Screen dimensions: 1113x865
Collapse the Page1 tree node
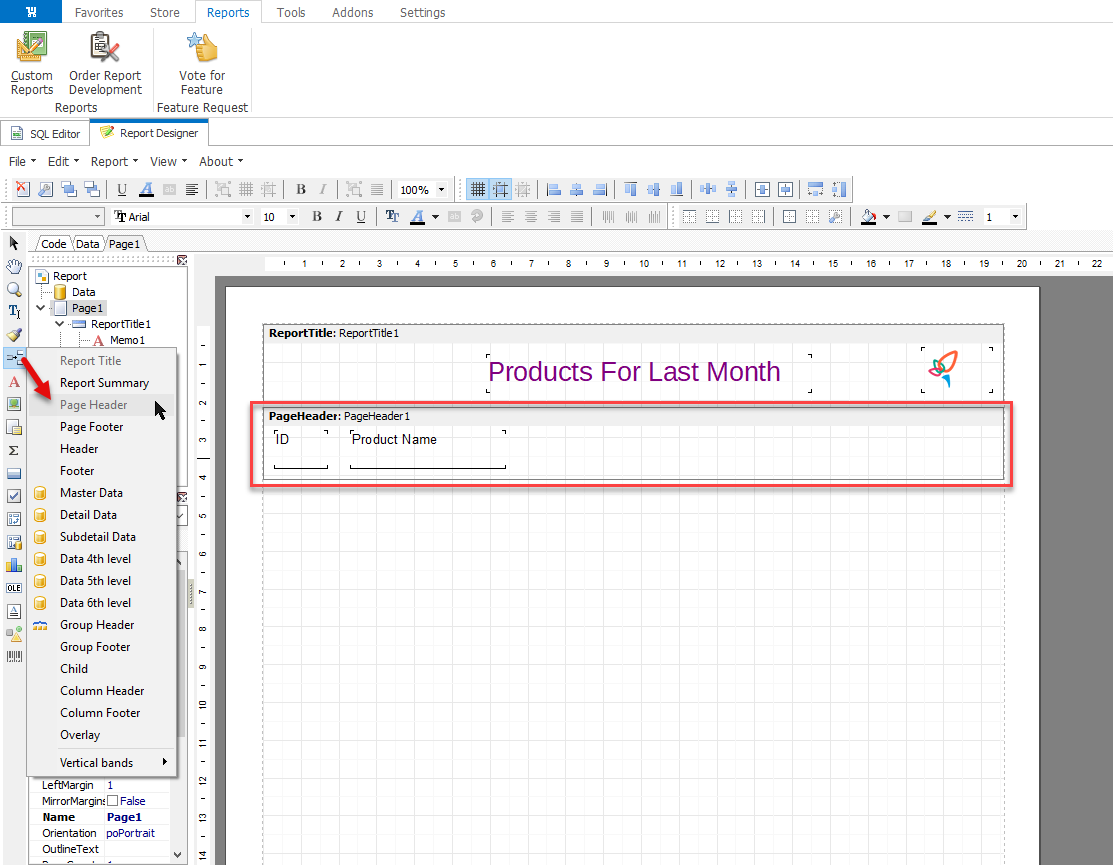tap(41, 308)
